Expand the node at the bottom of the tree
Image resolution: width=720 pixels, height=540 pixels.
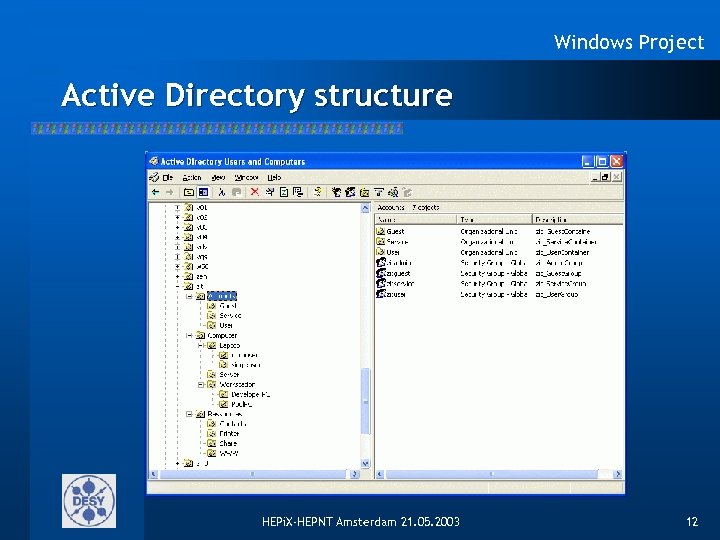(x=178, y=464)
